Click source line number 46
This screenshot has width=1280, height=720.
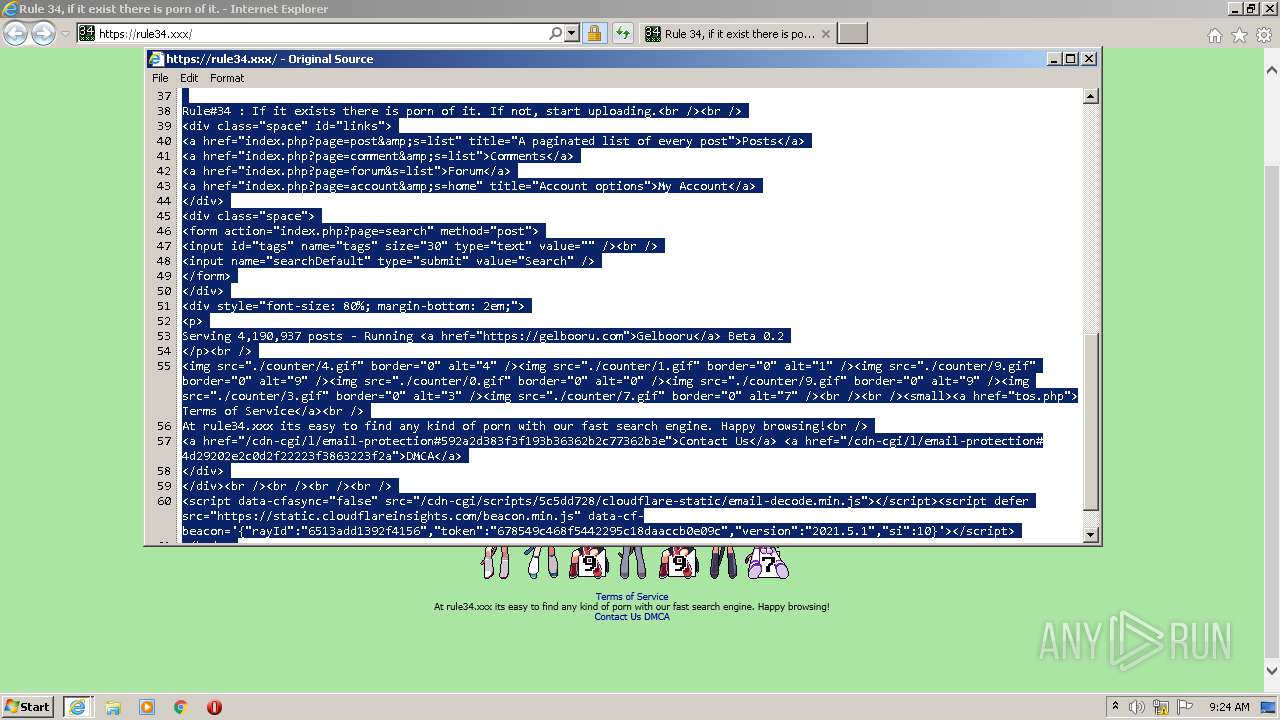click(164, 231)
